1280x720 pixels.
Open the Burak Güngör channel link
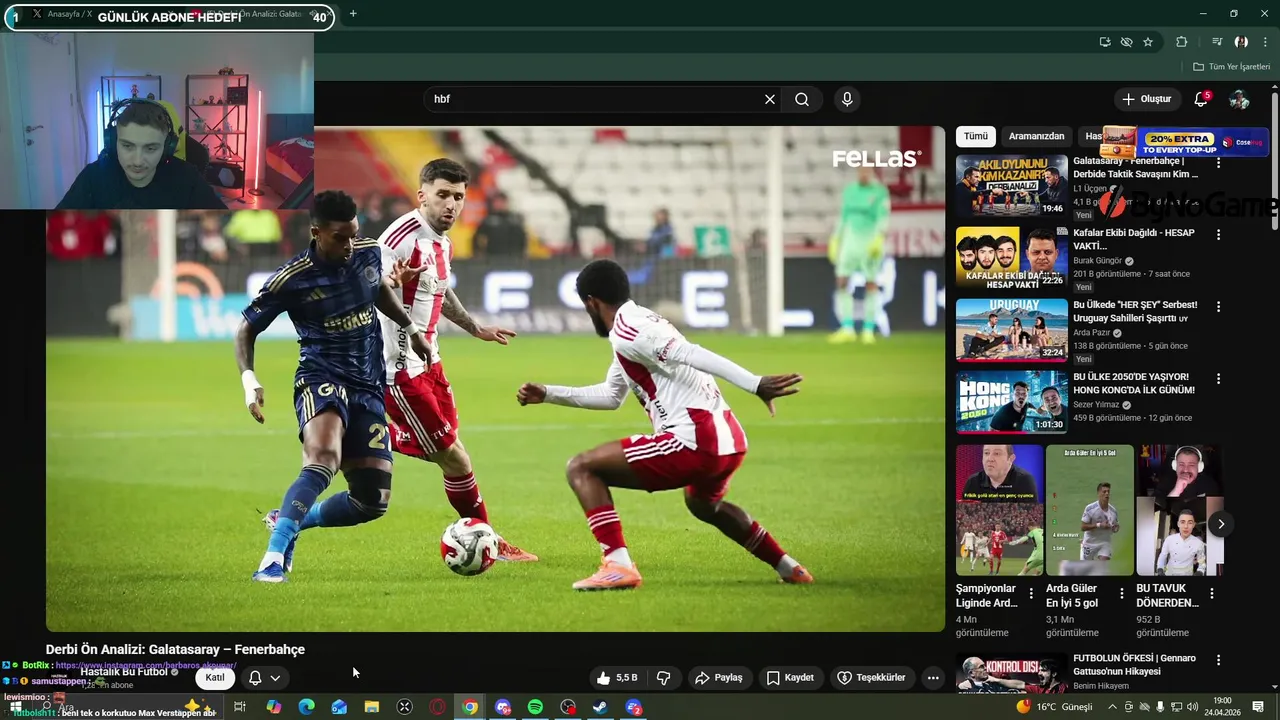(x=1097, y=261)
